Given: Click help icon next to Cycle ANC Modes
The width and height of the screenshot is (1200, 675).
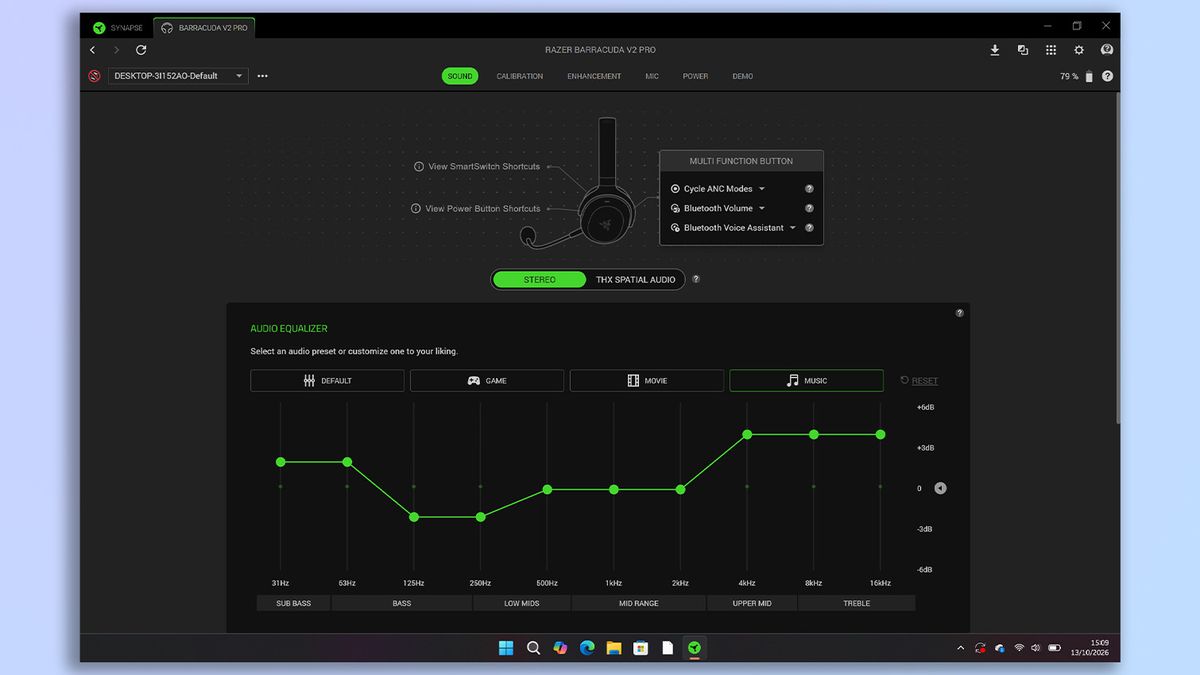Looking at the screenshot, I should (809, 189).
